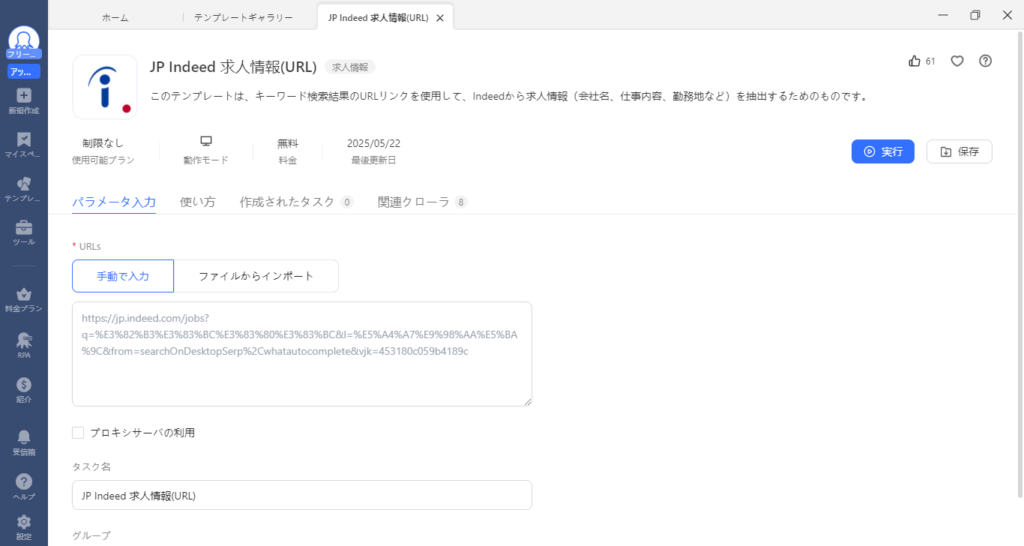Open マイスペース from the sidebar
Image resolution: width=1024 pixels, height=546 pixels.
pos(24,140)
